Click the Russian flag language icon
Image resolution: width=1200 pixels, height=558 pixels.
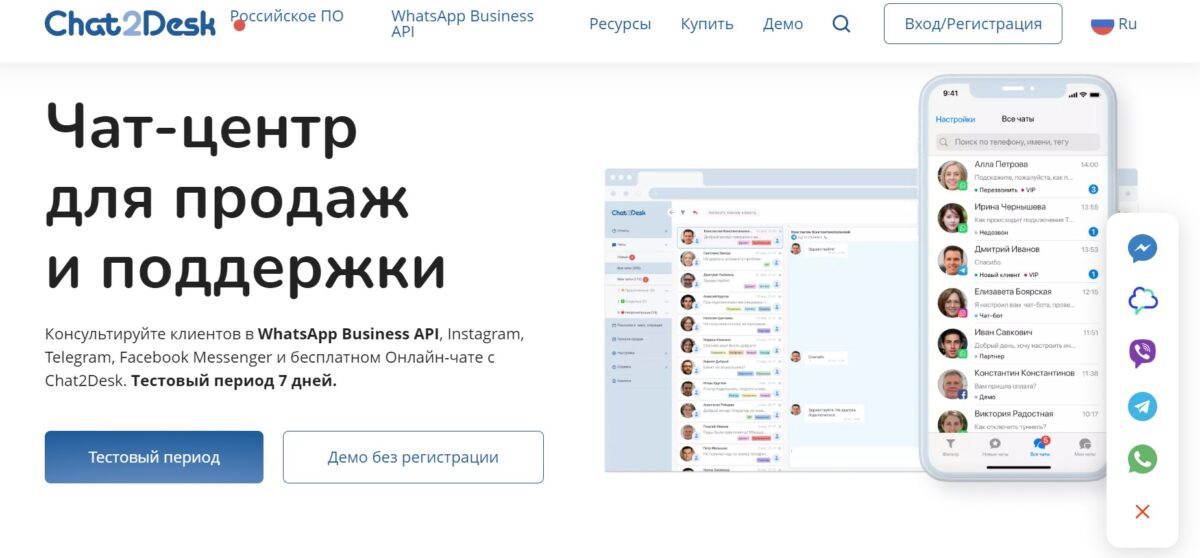(x=1102, y=24)
